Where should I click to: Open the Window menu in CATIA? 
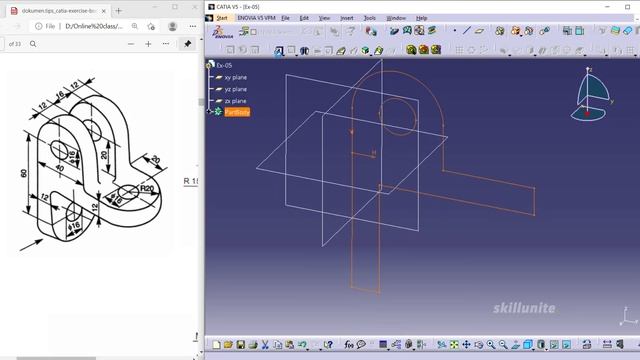click(396, 18)
